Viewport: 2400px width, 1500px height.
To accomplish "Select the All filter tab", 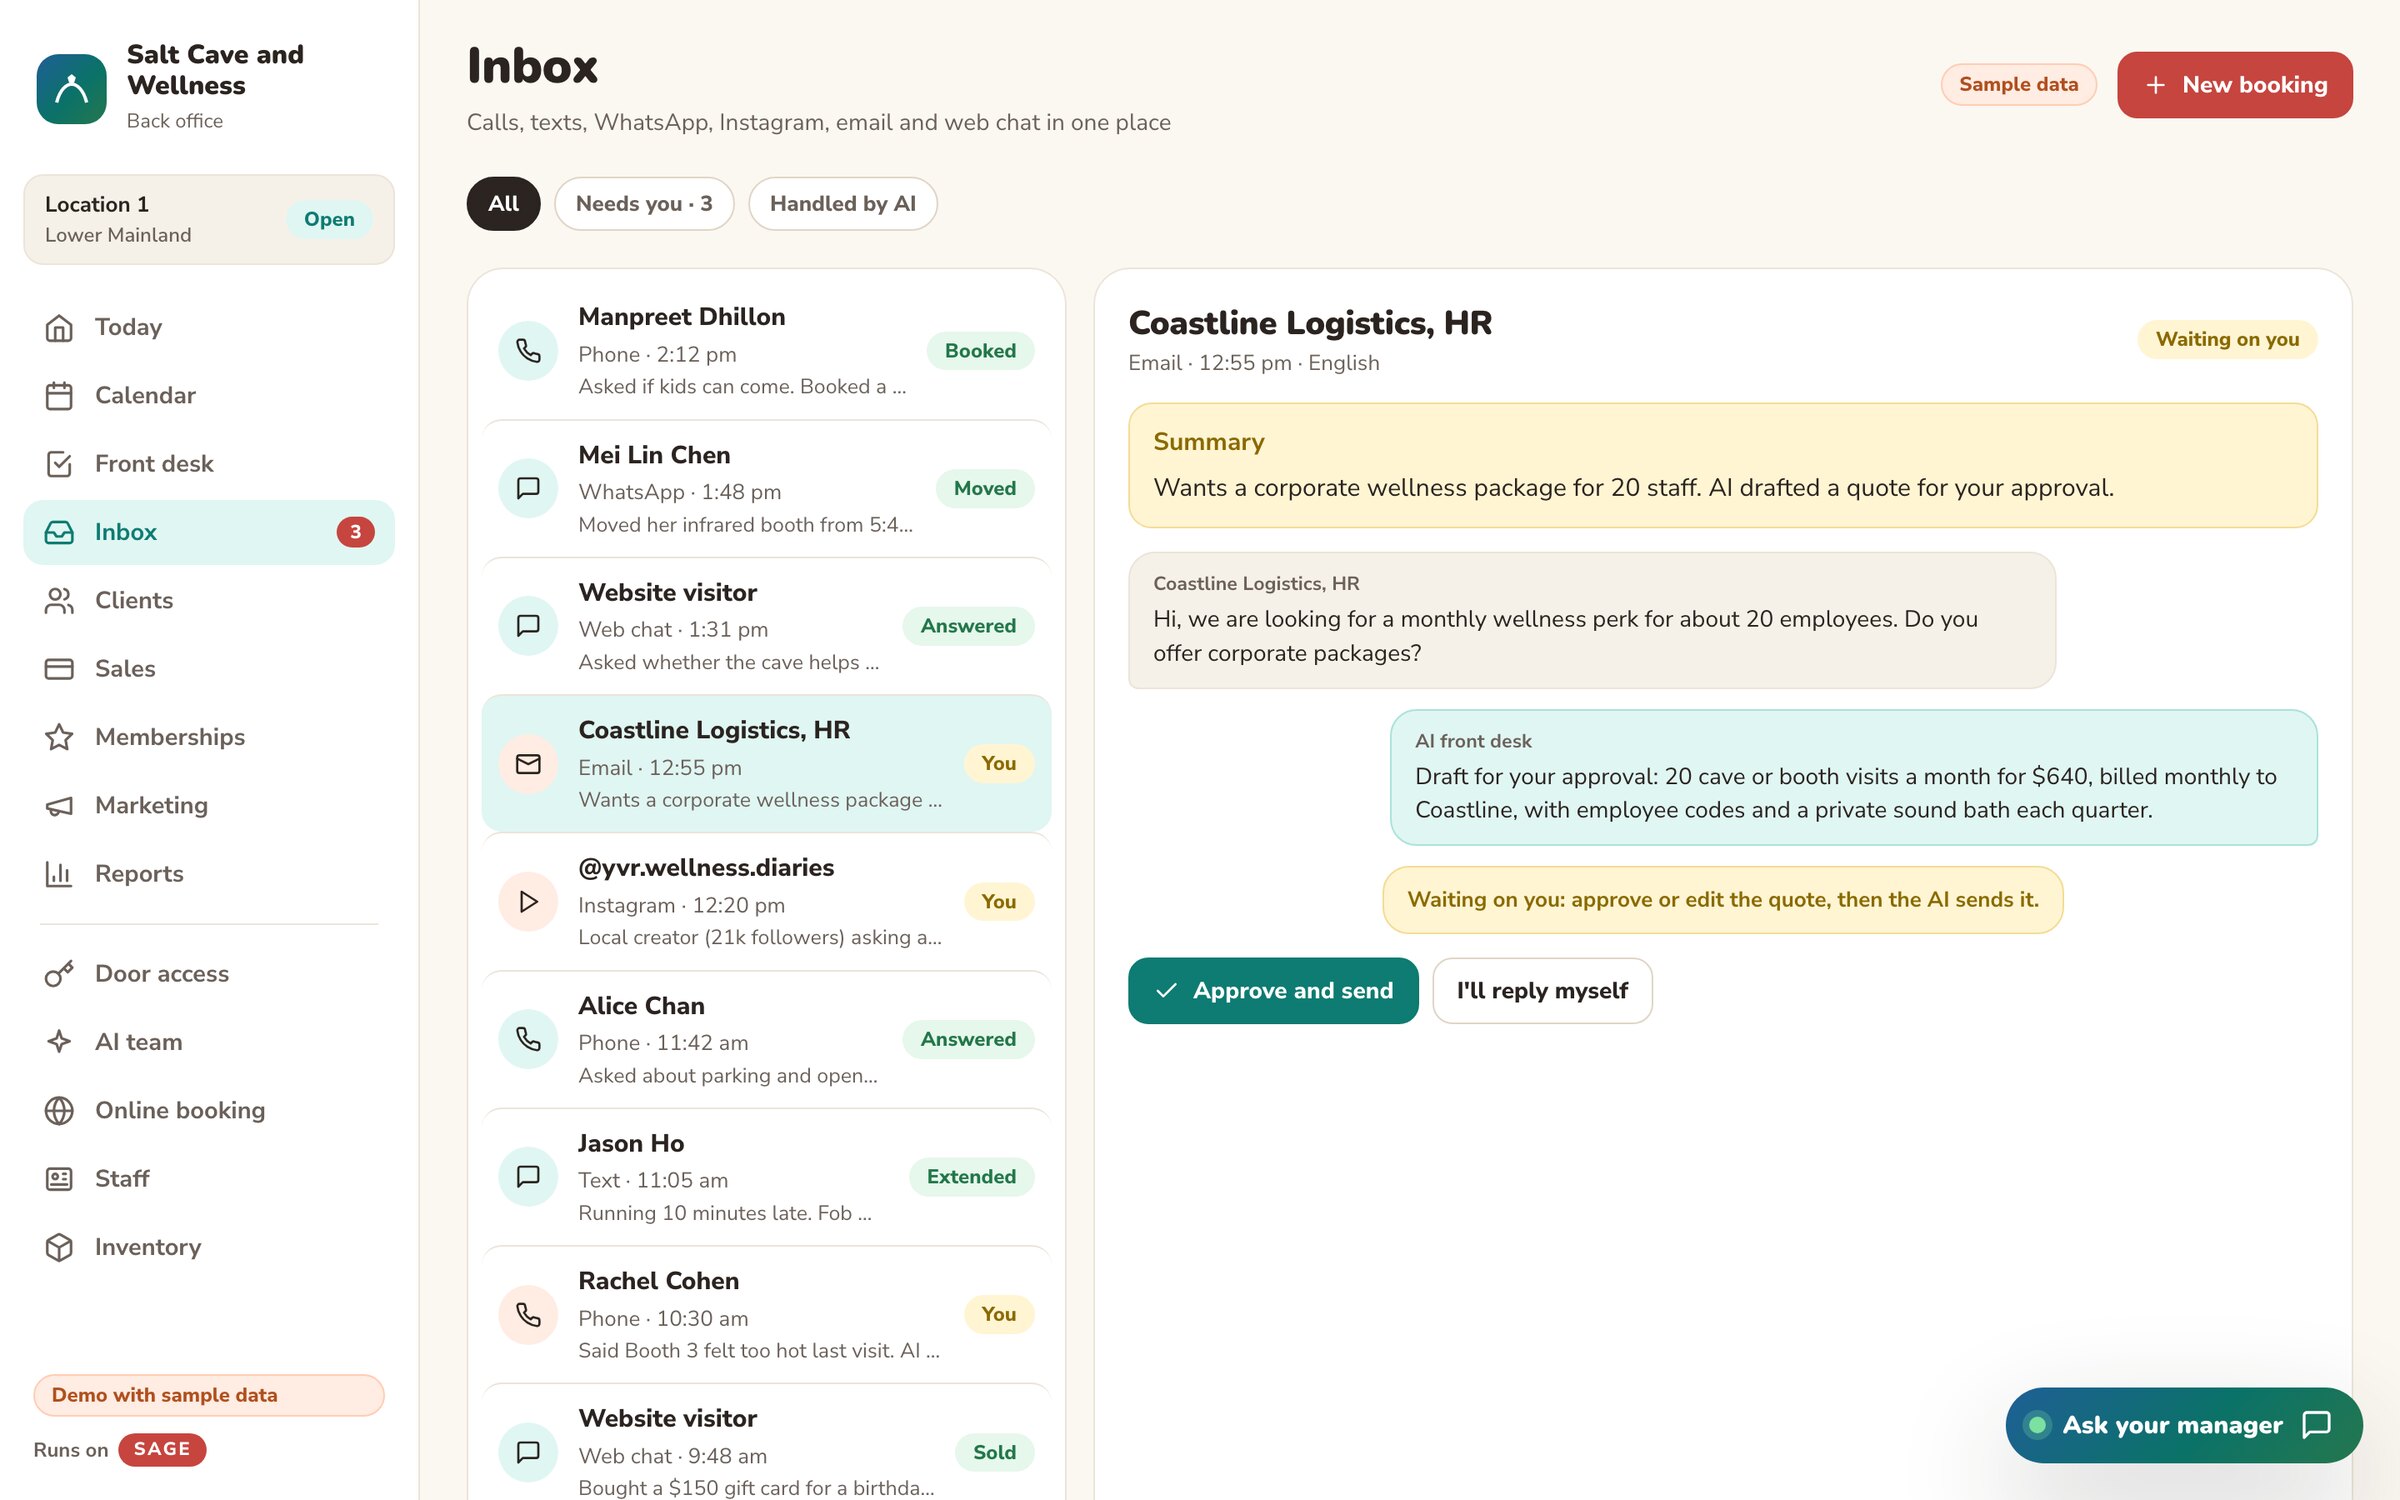I will [x=503, y=204].
